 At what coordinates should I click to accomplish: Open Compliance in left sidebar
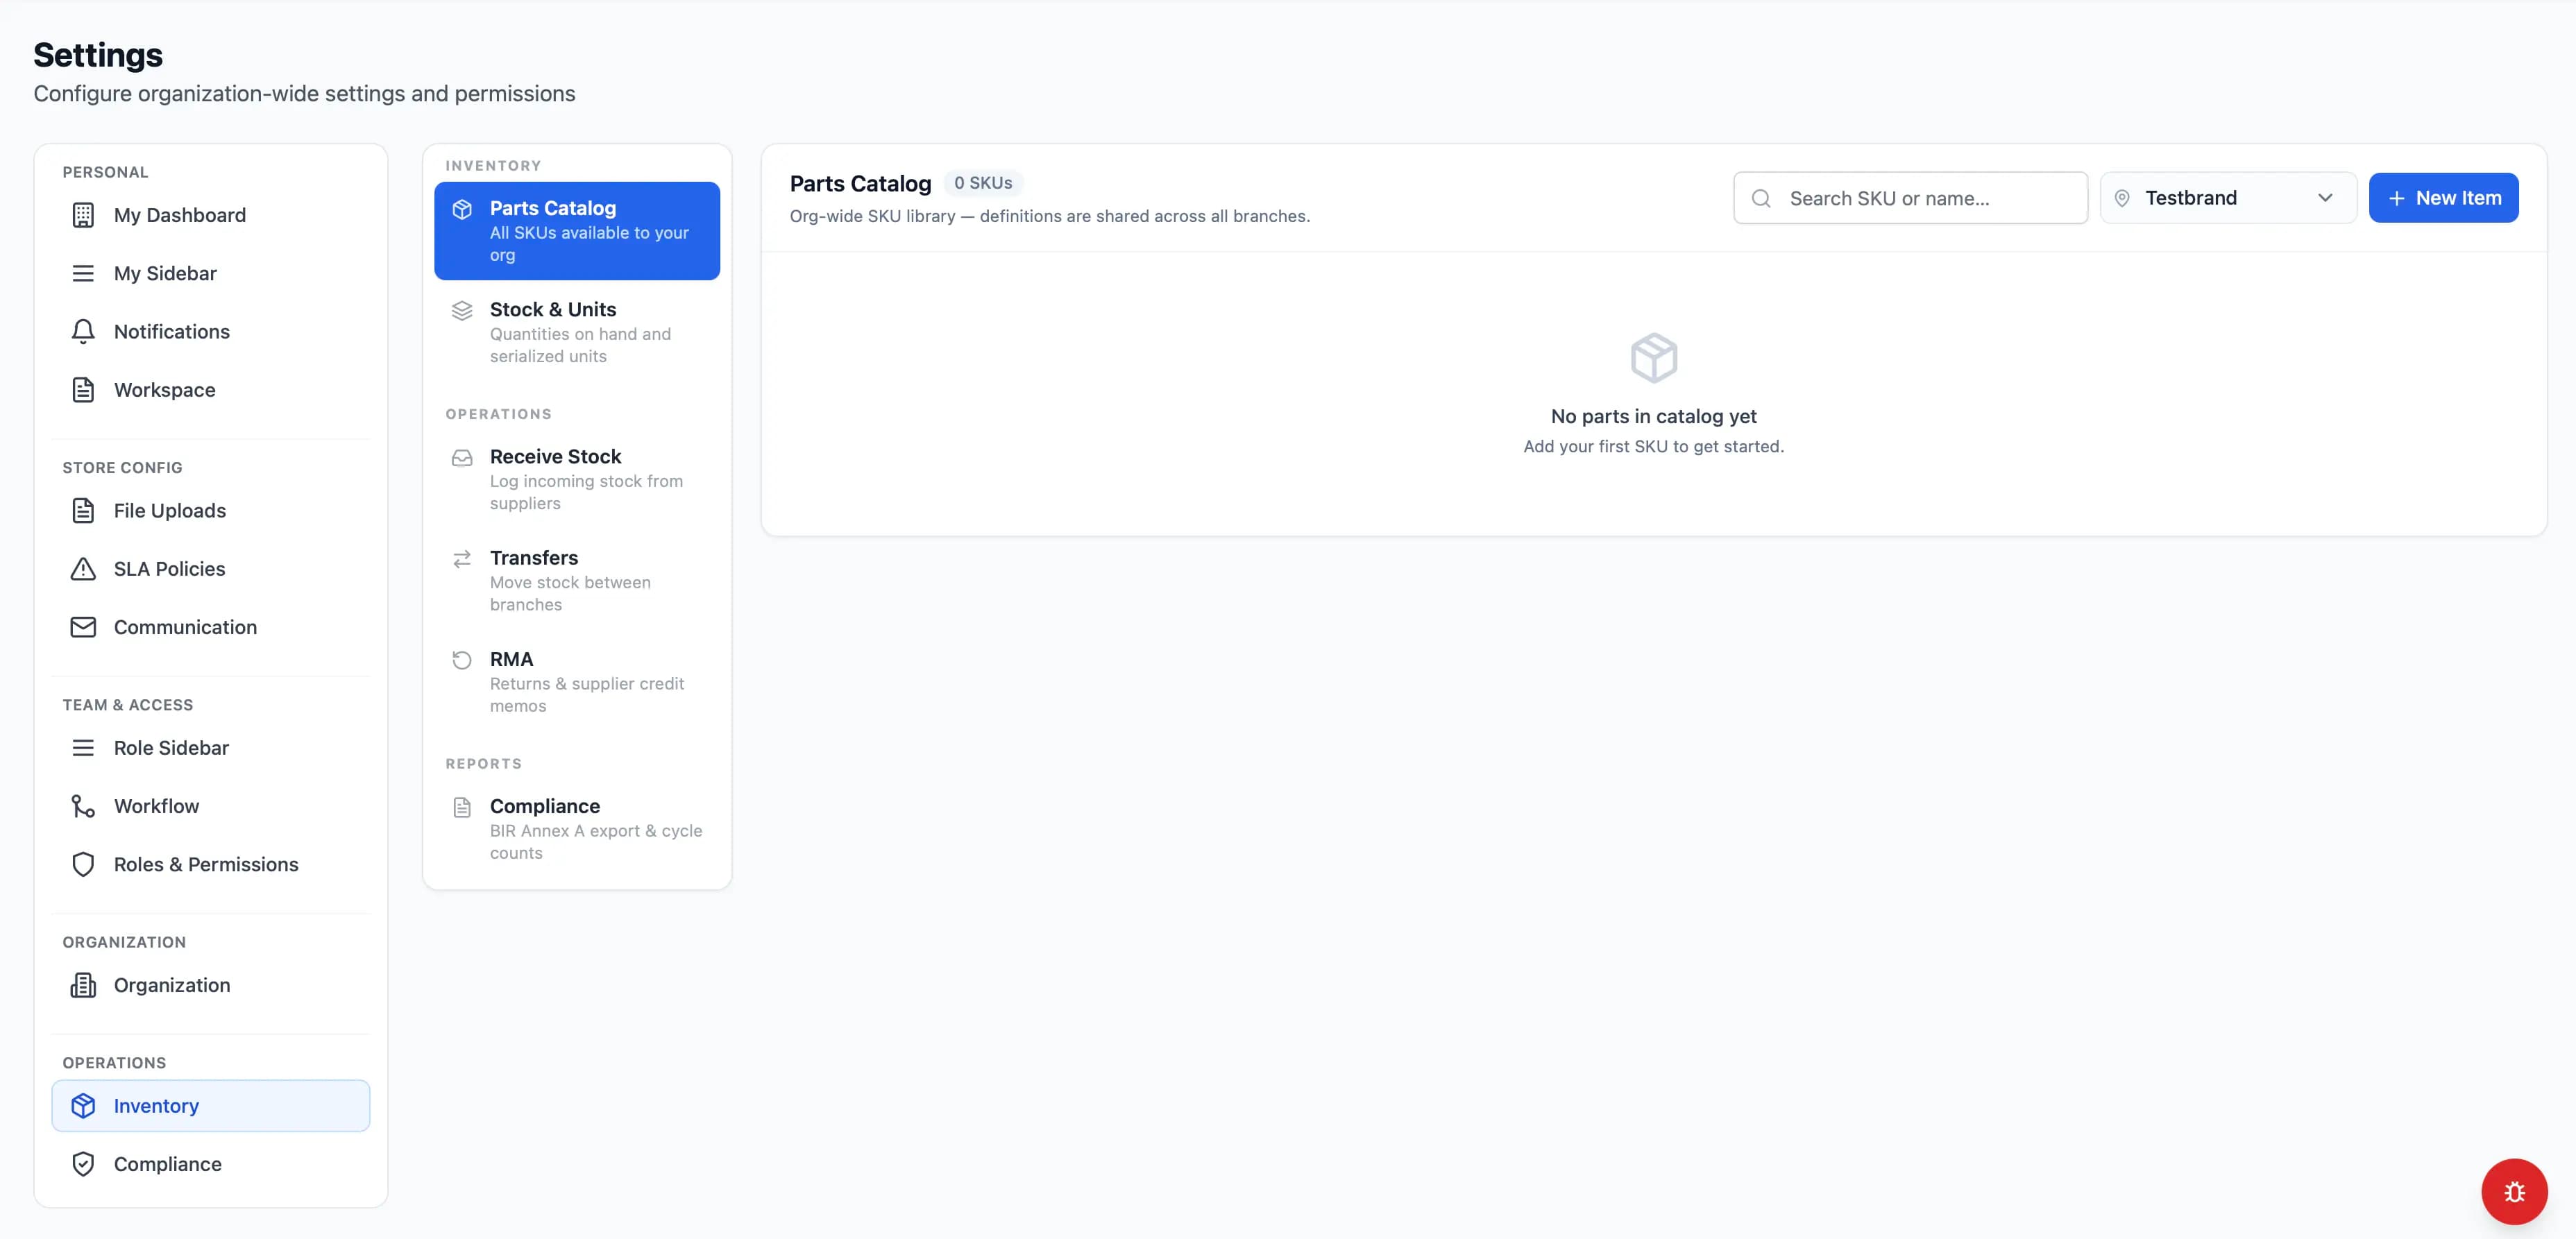[210, 1164]
